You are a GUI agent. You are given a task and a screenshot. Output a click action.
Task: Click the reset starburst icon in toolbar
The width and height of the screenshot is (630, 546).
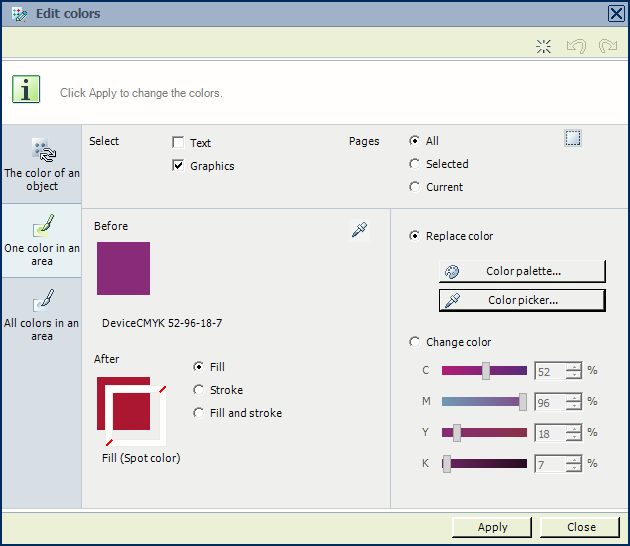click(x=543, y=46)
